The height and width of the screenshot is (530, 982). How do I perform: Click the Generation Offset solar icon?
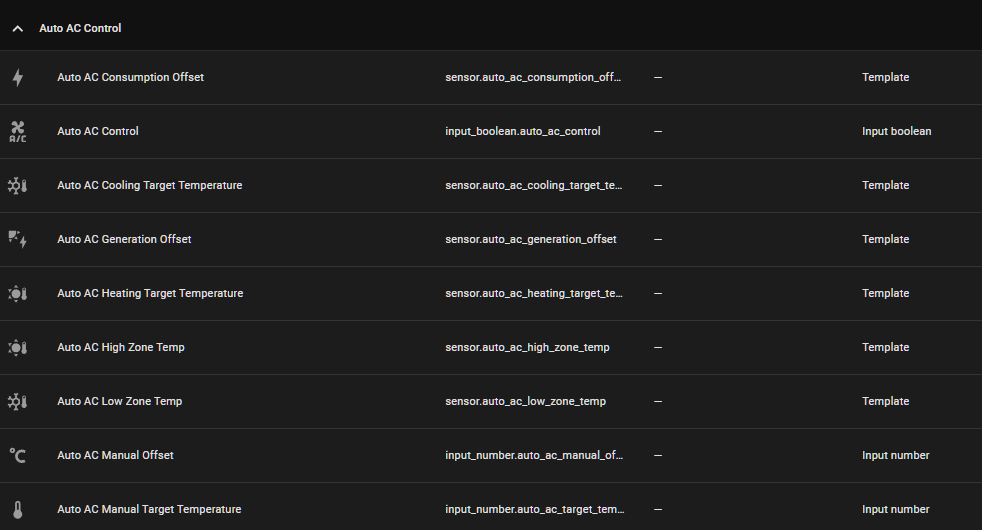(x=18, y=240)
